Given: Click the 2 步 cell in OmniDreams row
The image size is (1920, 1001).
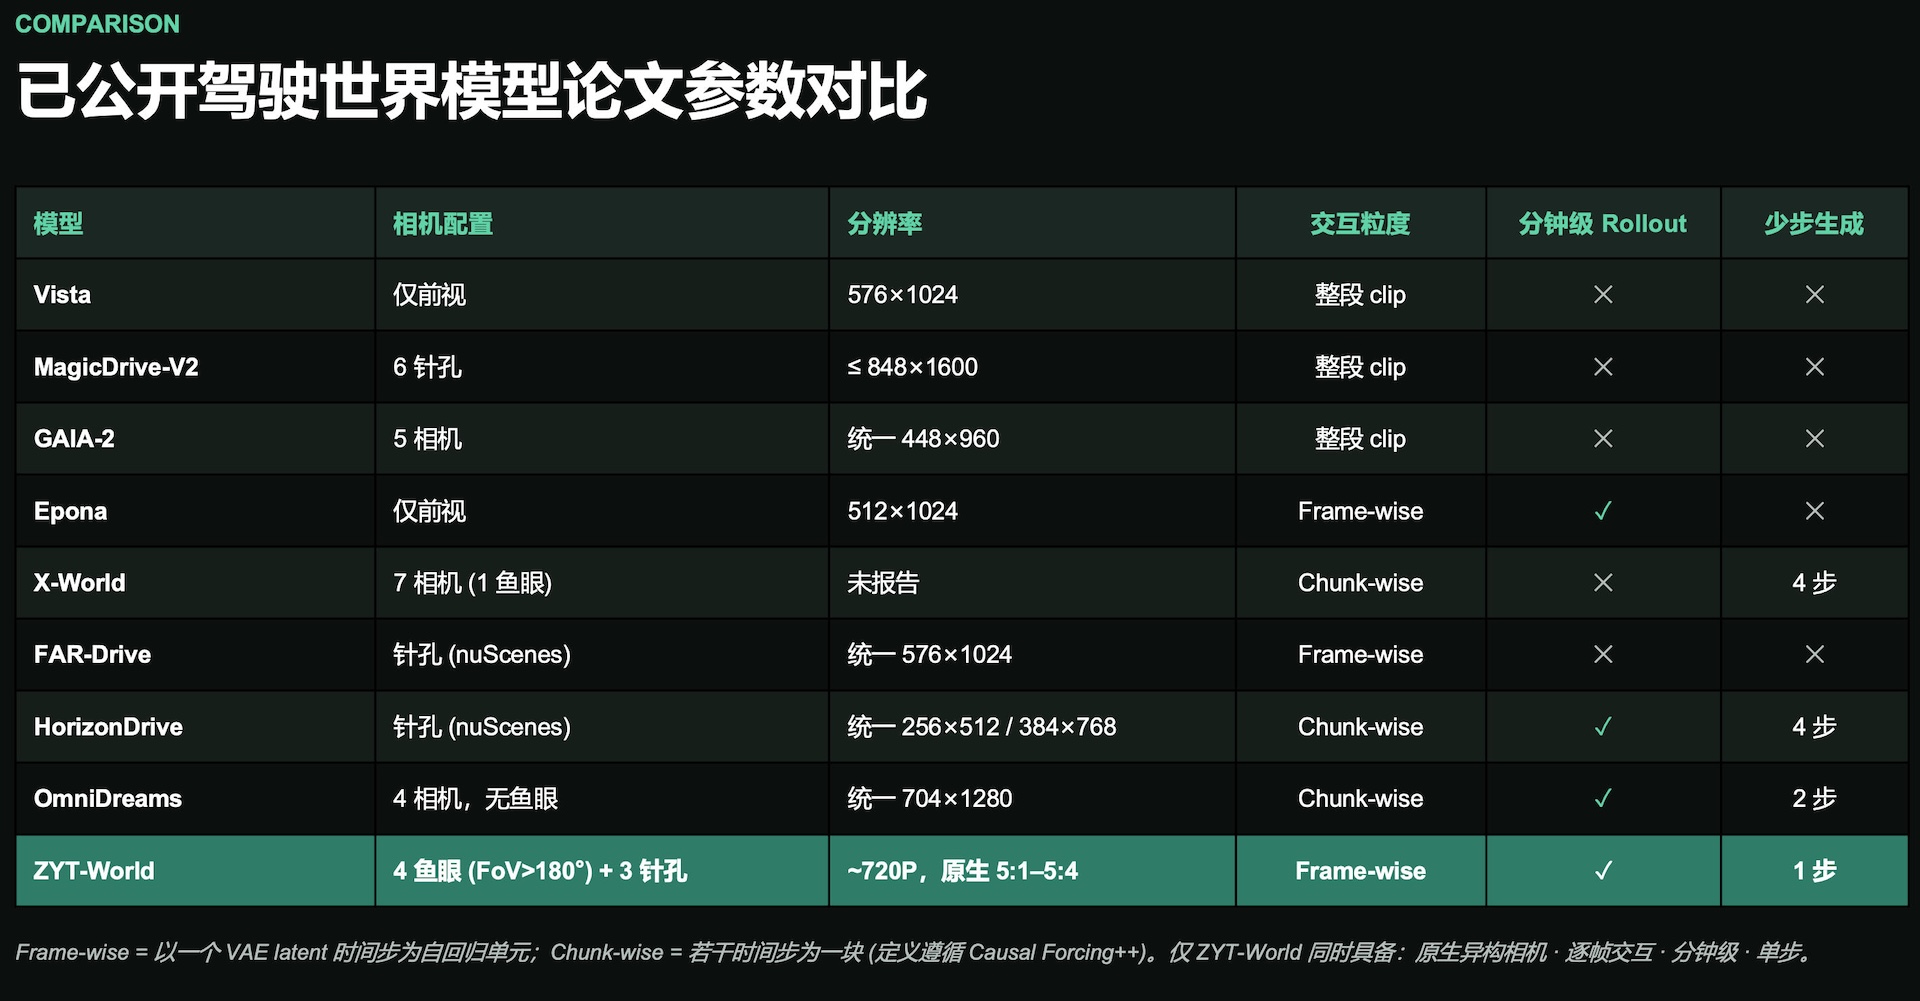Looking at the screenshot, I should coord(1814,799).
